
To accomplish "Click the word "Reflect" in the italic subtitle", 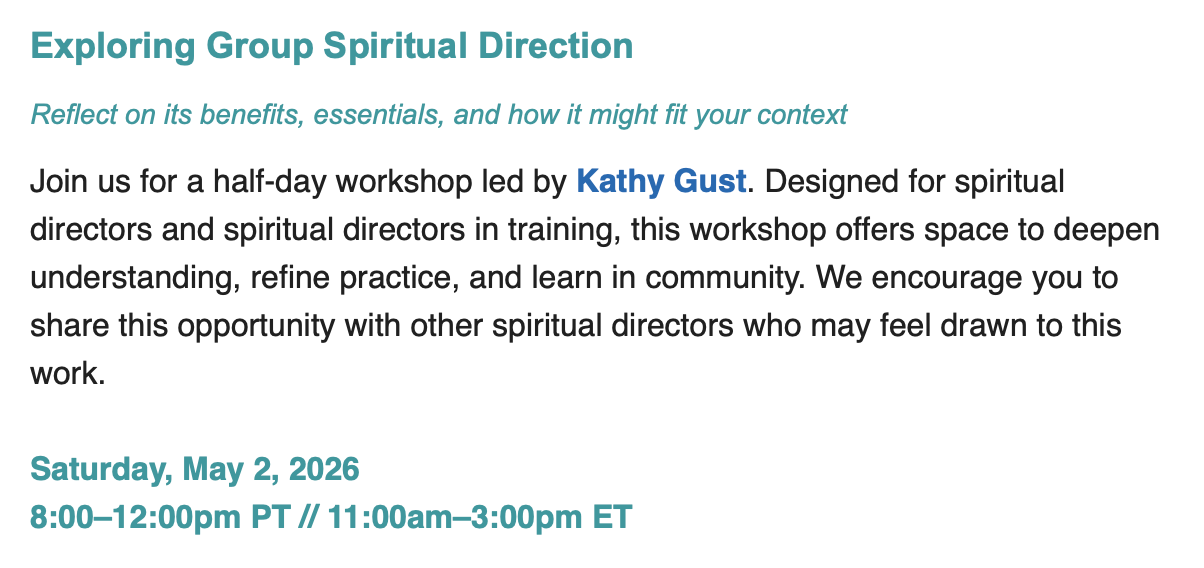I will pos(72,115).
